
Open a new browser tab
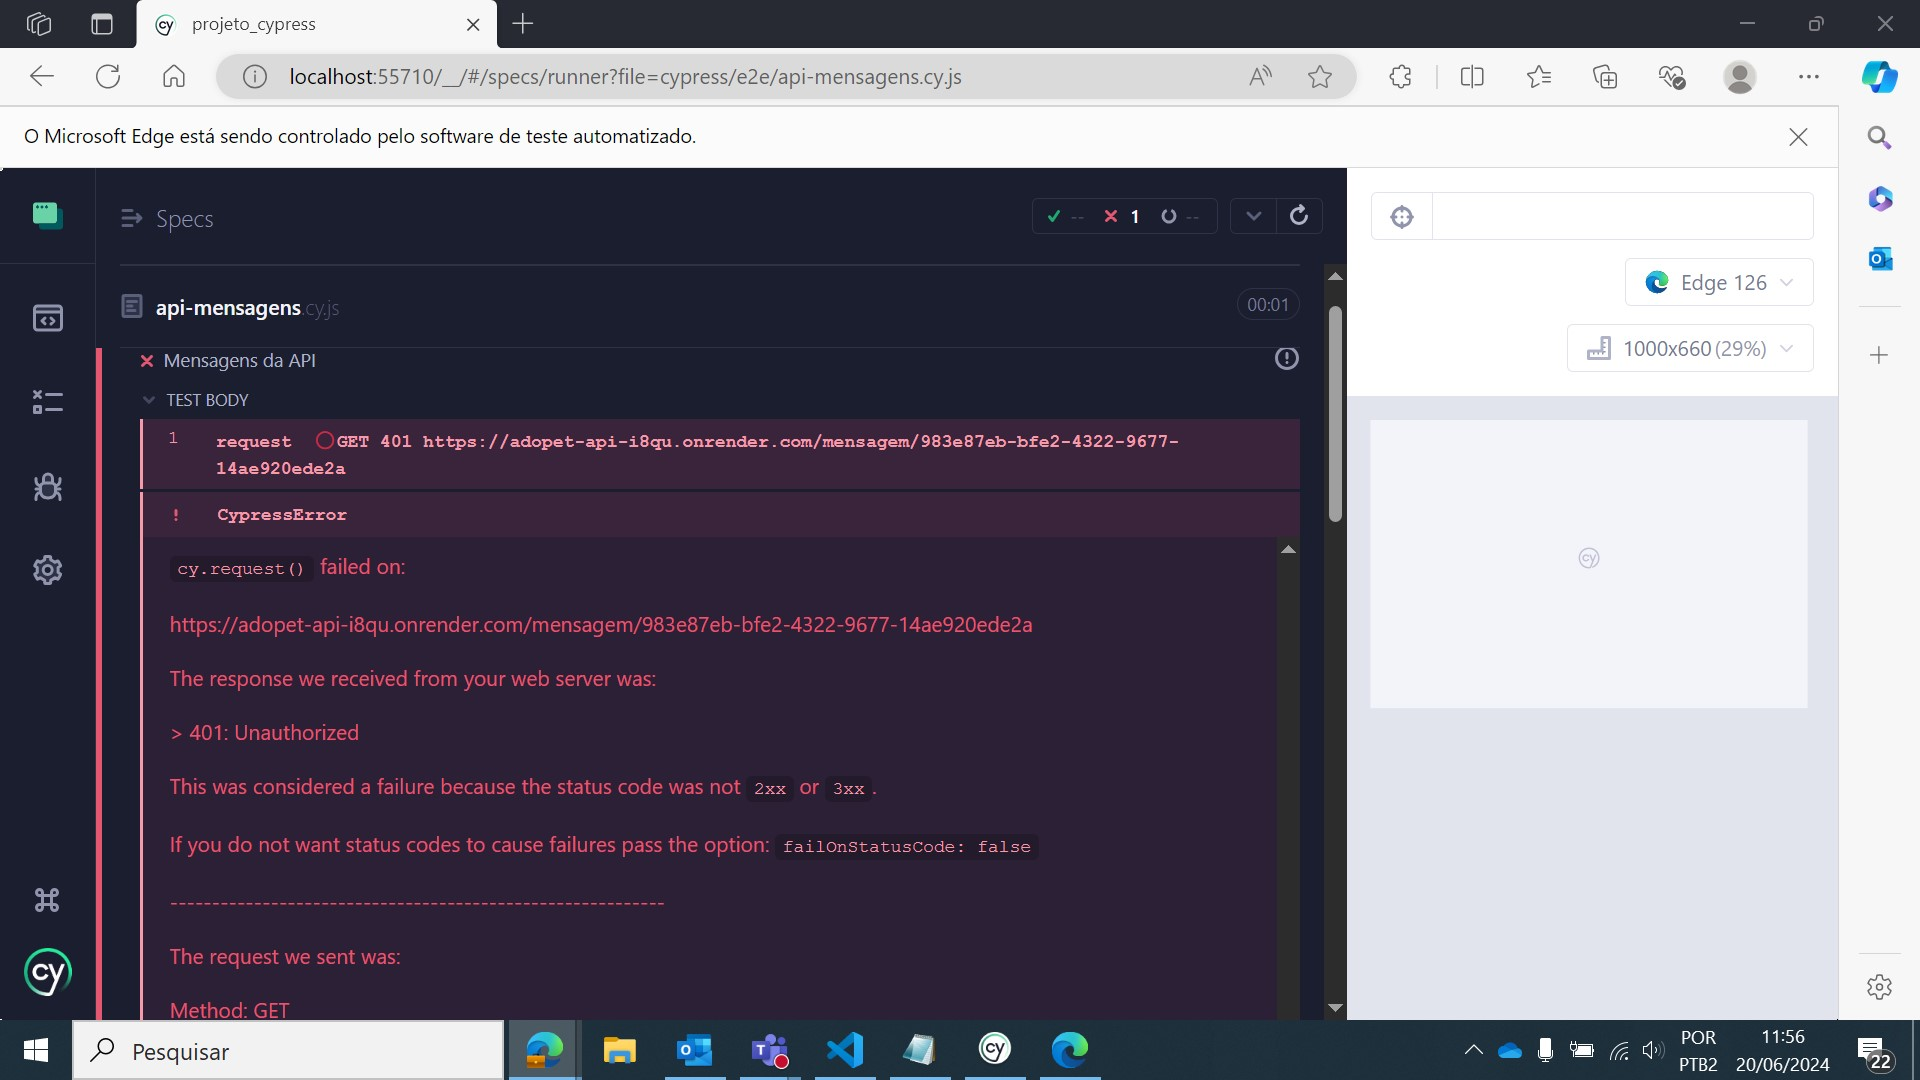[523, 24]
